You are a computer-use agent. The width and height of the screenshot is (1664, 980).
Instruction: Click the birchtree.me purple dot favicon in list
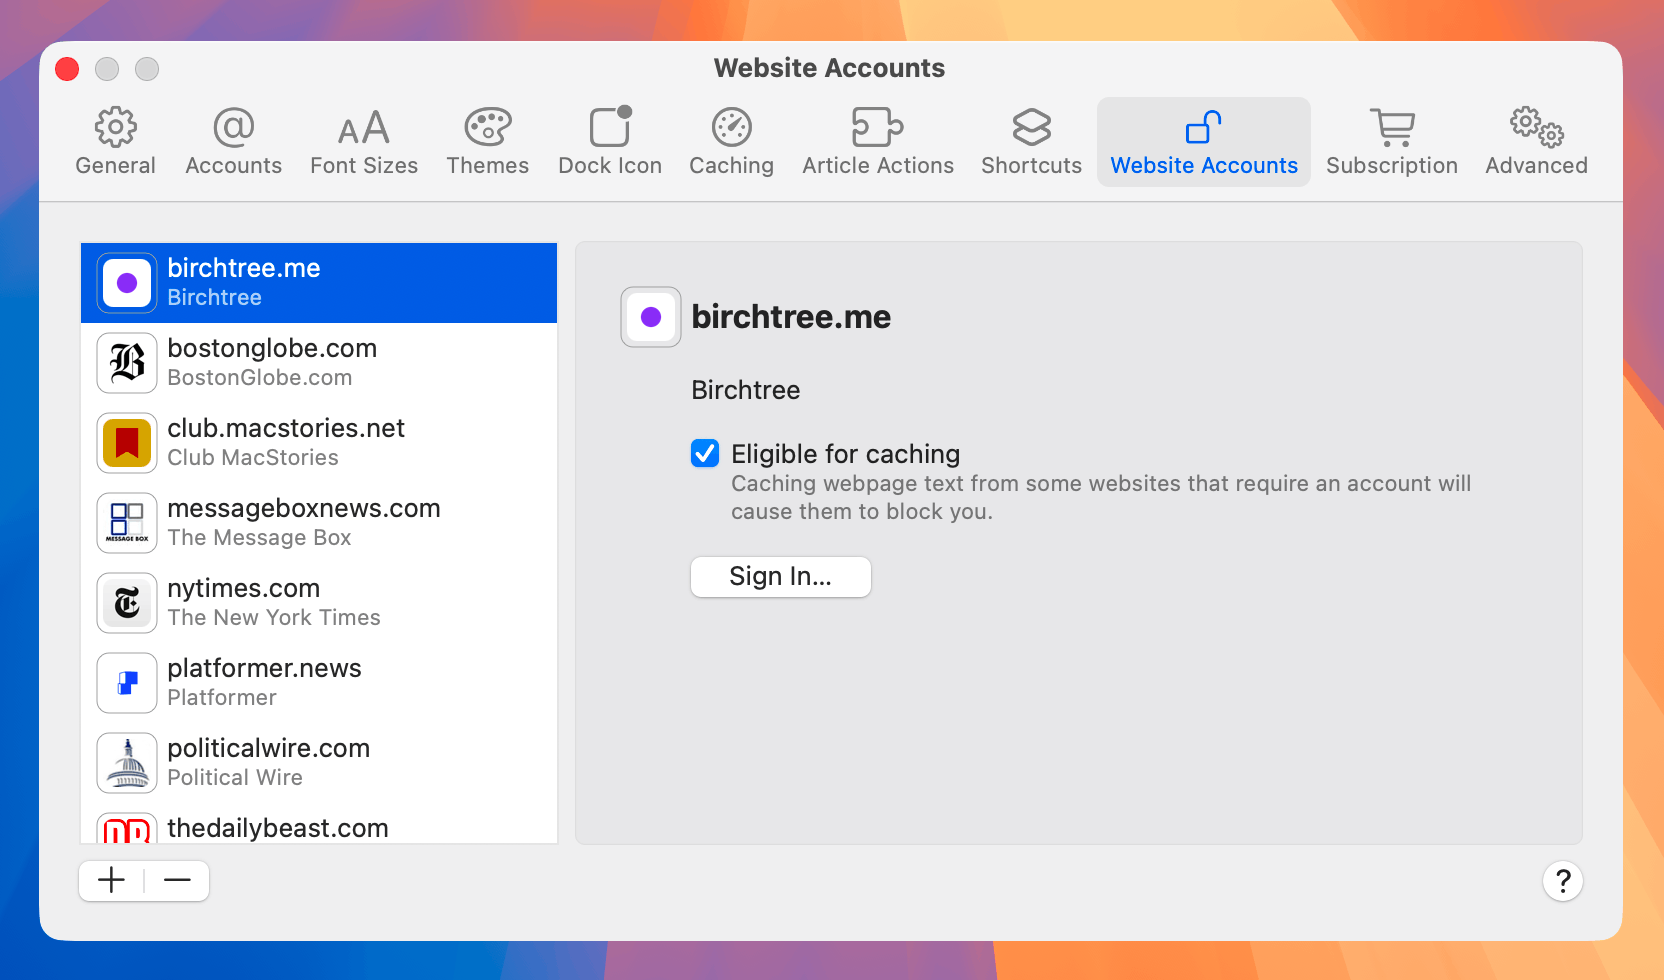click(x=127, y=283)
